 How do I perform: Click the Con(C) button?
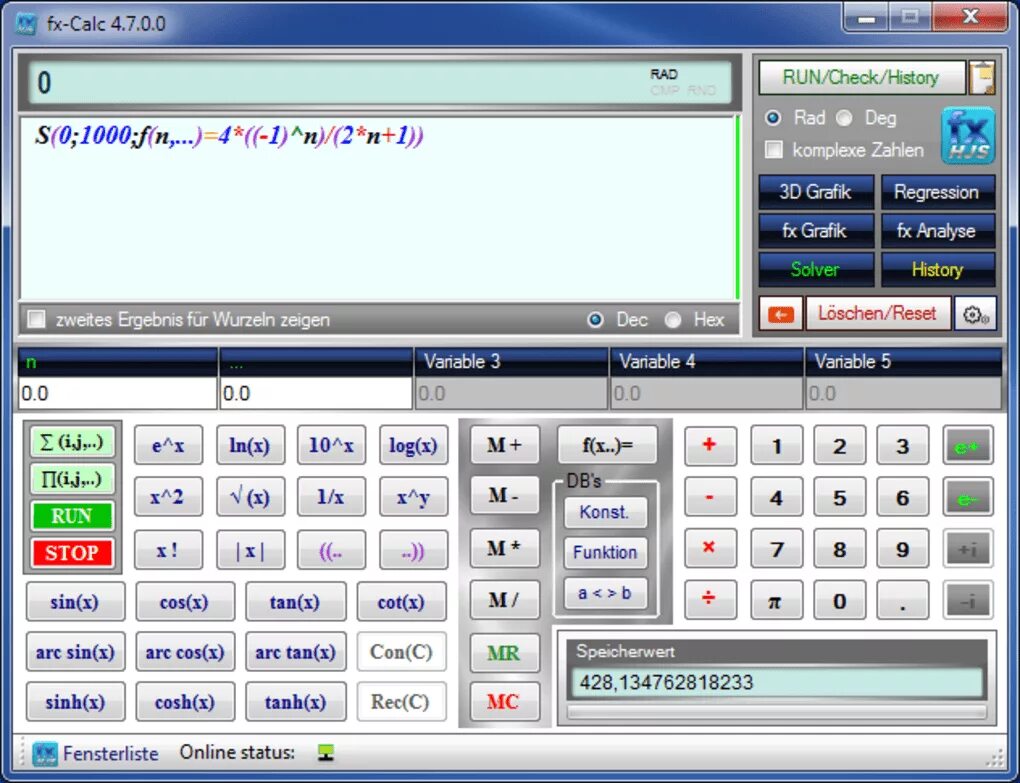pos(401,652)
